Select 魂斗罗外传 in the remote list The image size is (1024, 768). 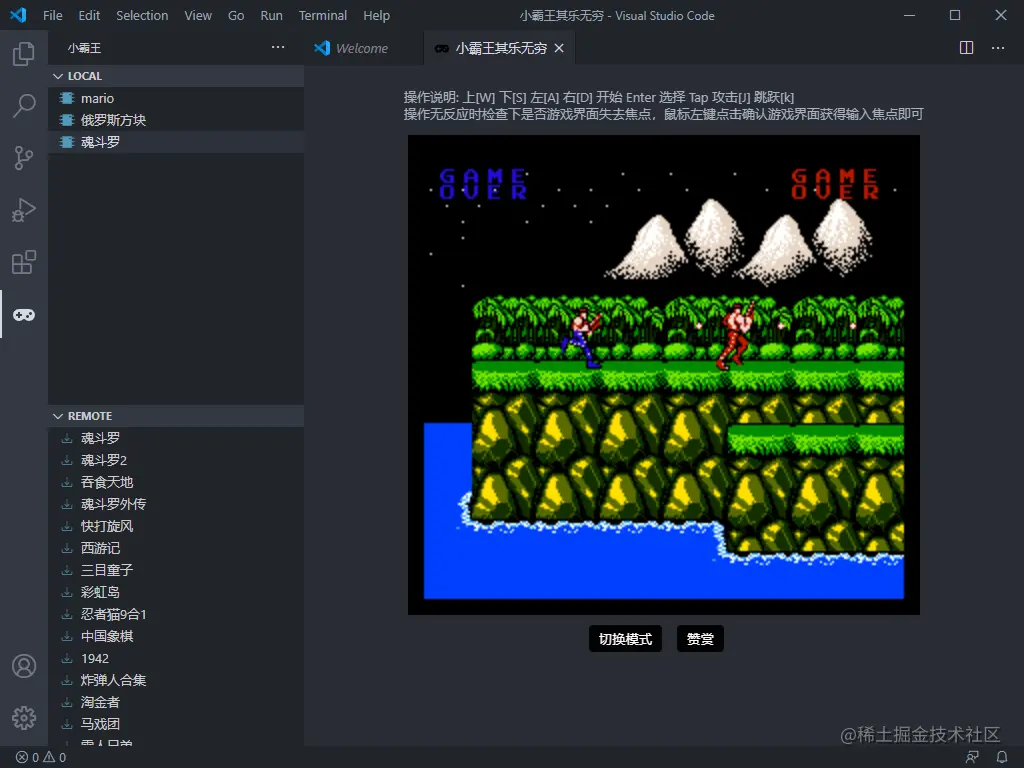click(x=176, y=504)
